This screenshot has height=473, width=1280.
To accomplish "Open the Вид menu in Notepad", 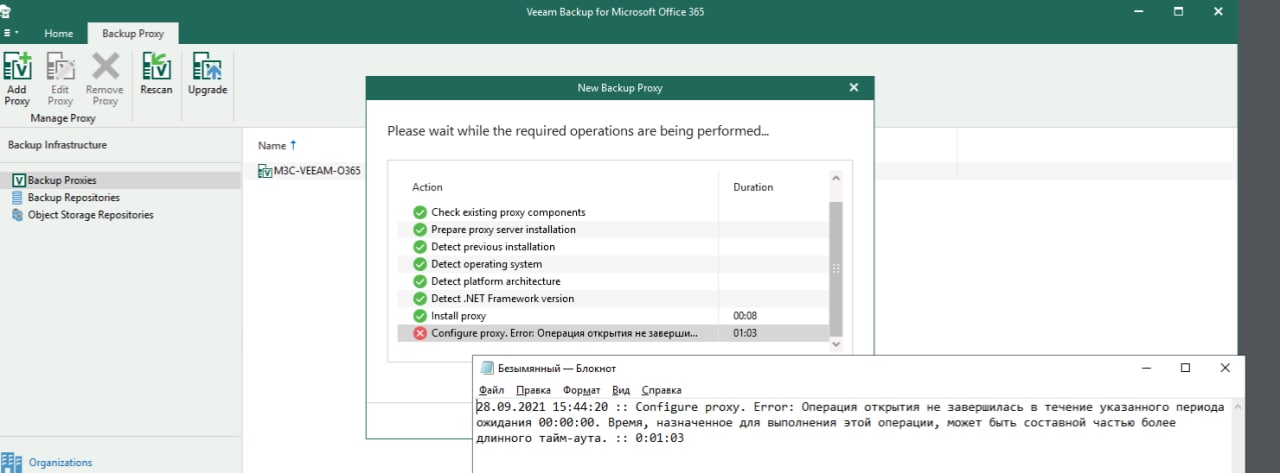I will click(621, 390).
